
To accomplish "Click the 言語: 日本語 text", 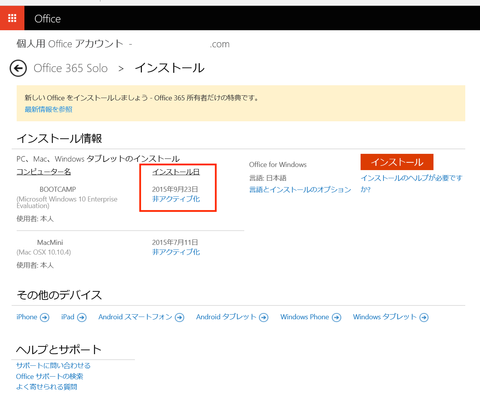I will click(268, 178).
